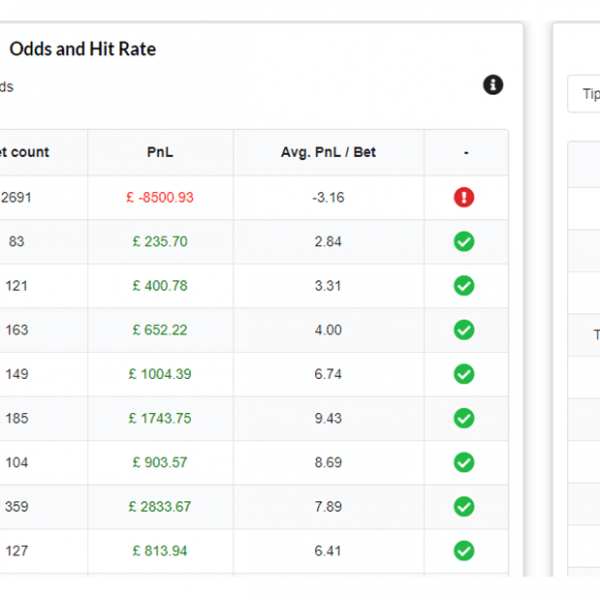The height and width of the screenshot is (600, 600).
Task: Click the 7.89 average cell
Action: (328, 507)
